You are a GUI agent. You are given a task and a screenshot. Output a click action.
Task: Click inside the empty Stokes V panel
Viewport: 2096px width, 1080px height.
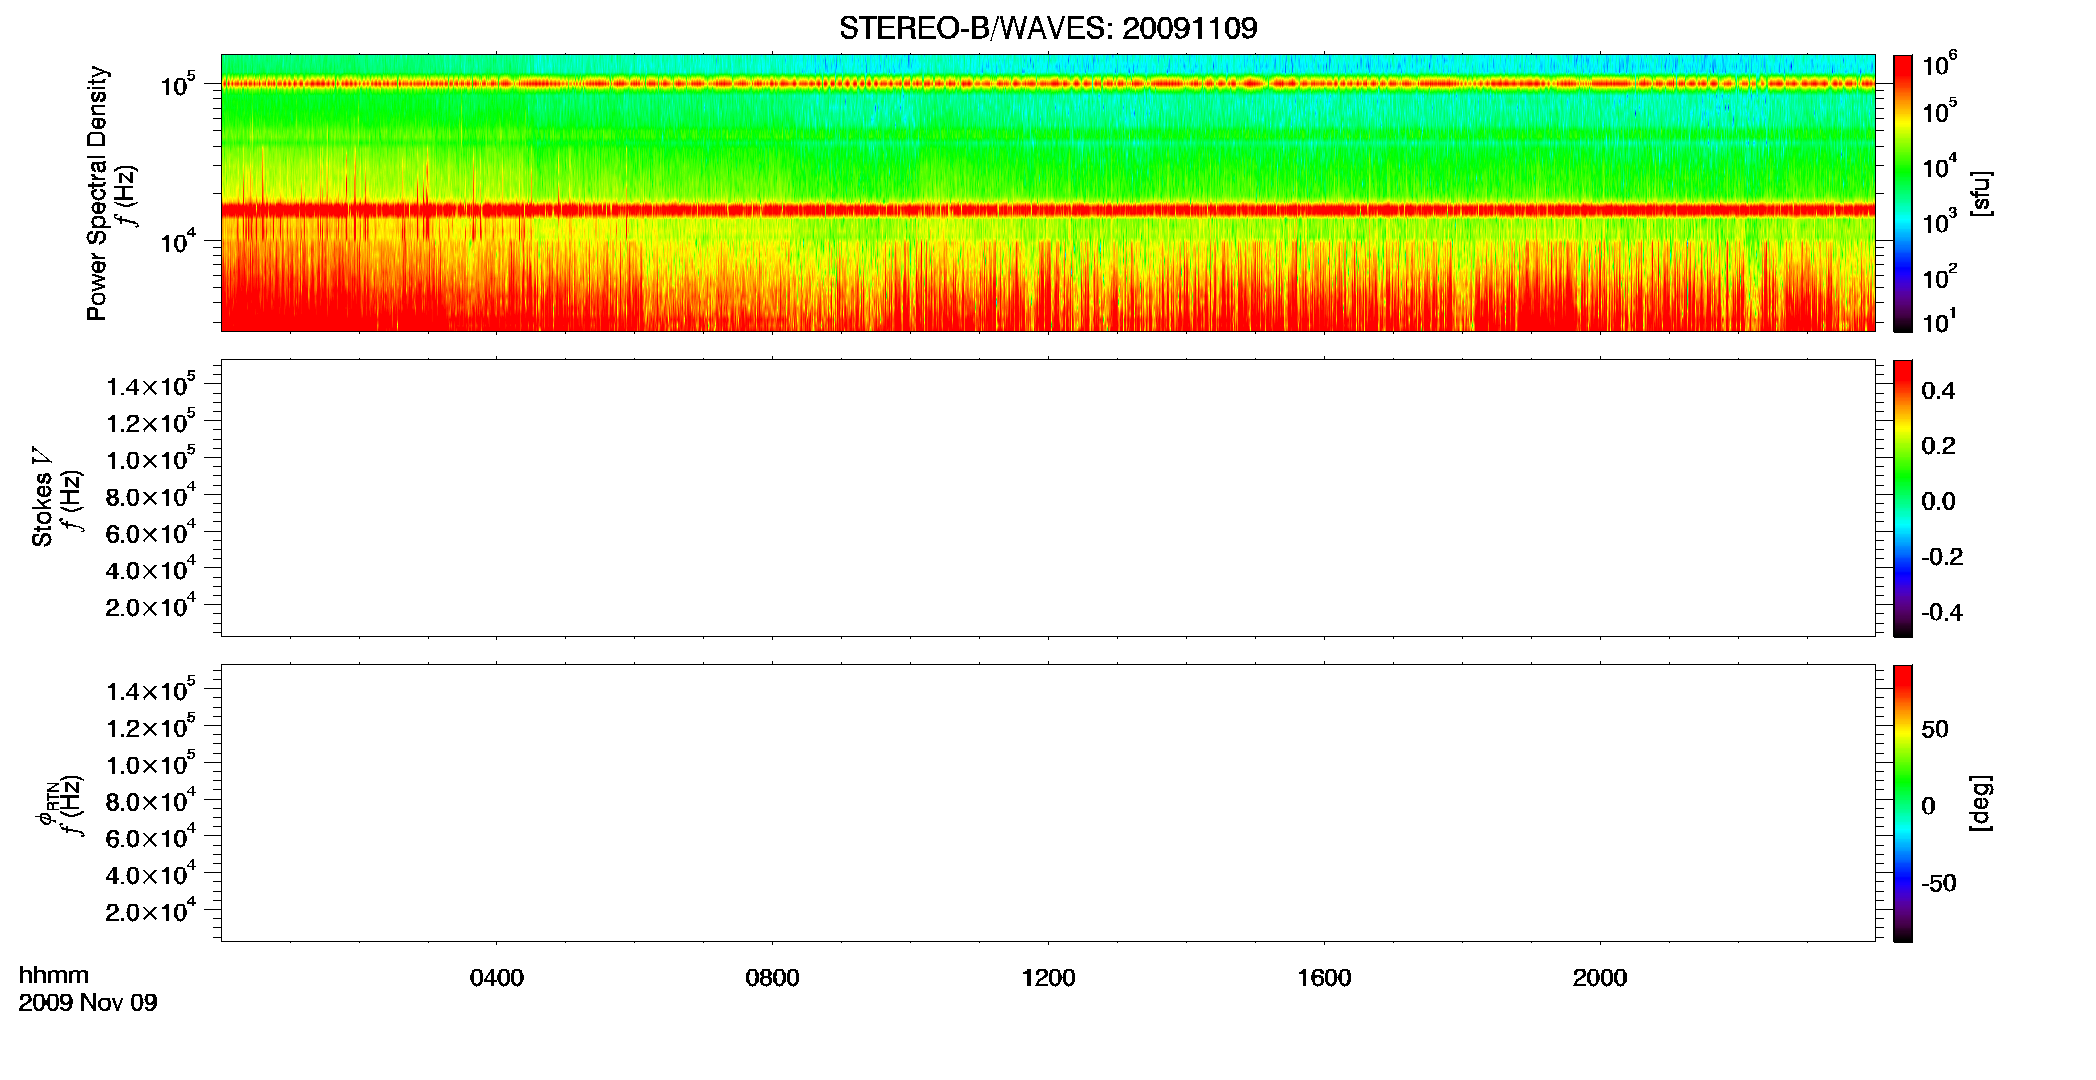(1048, 498)
